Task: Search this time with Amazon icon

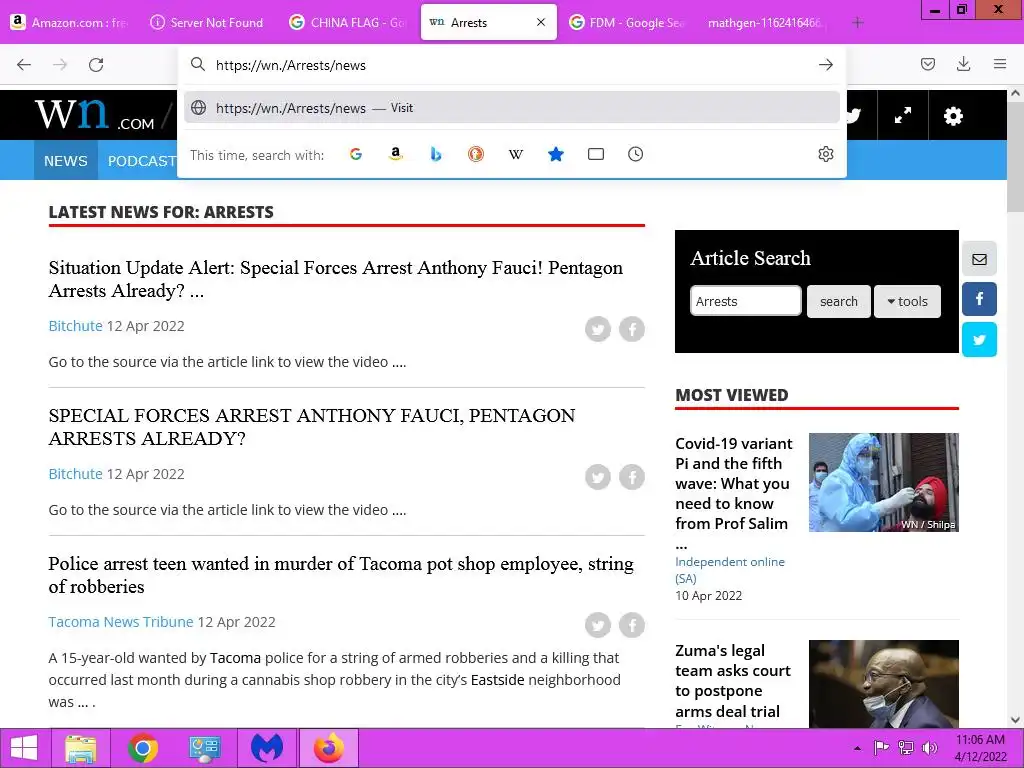Action: pos(396,154)
